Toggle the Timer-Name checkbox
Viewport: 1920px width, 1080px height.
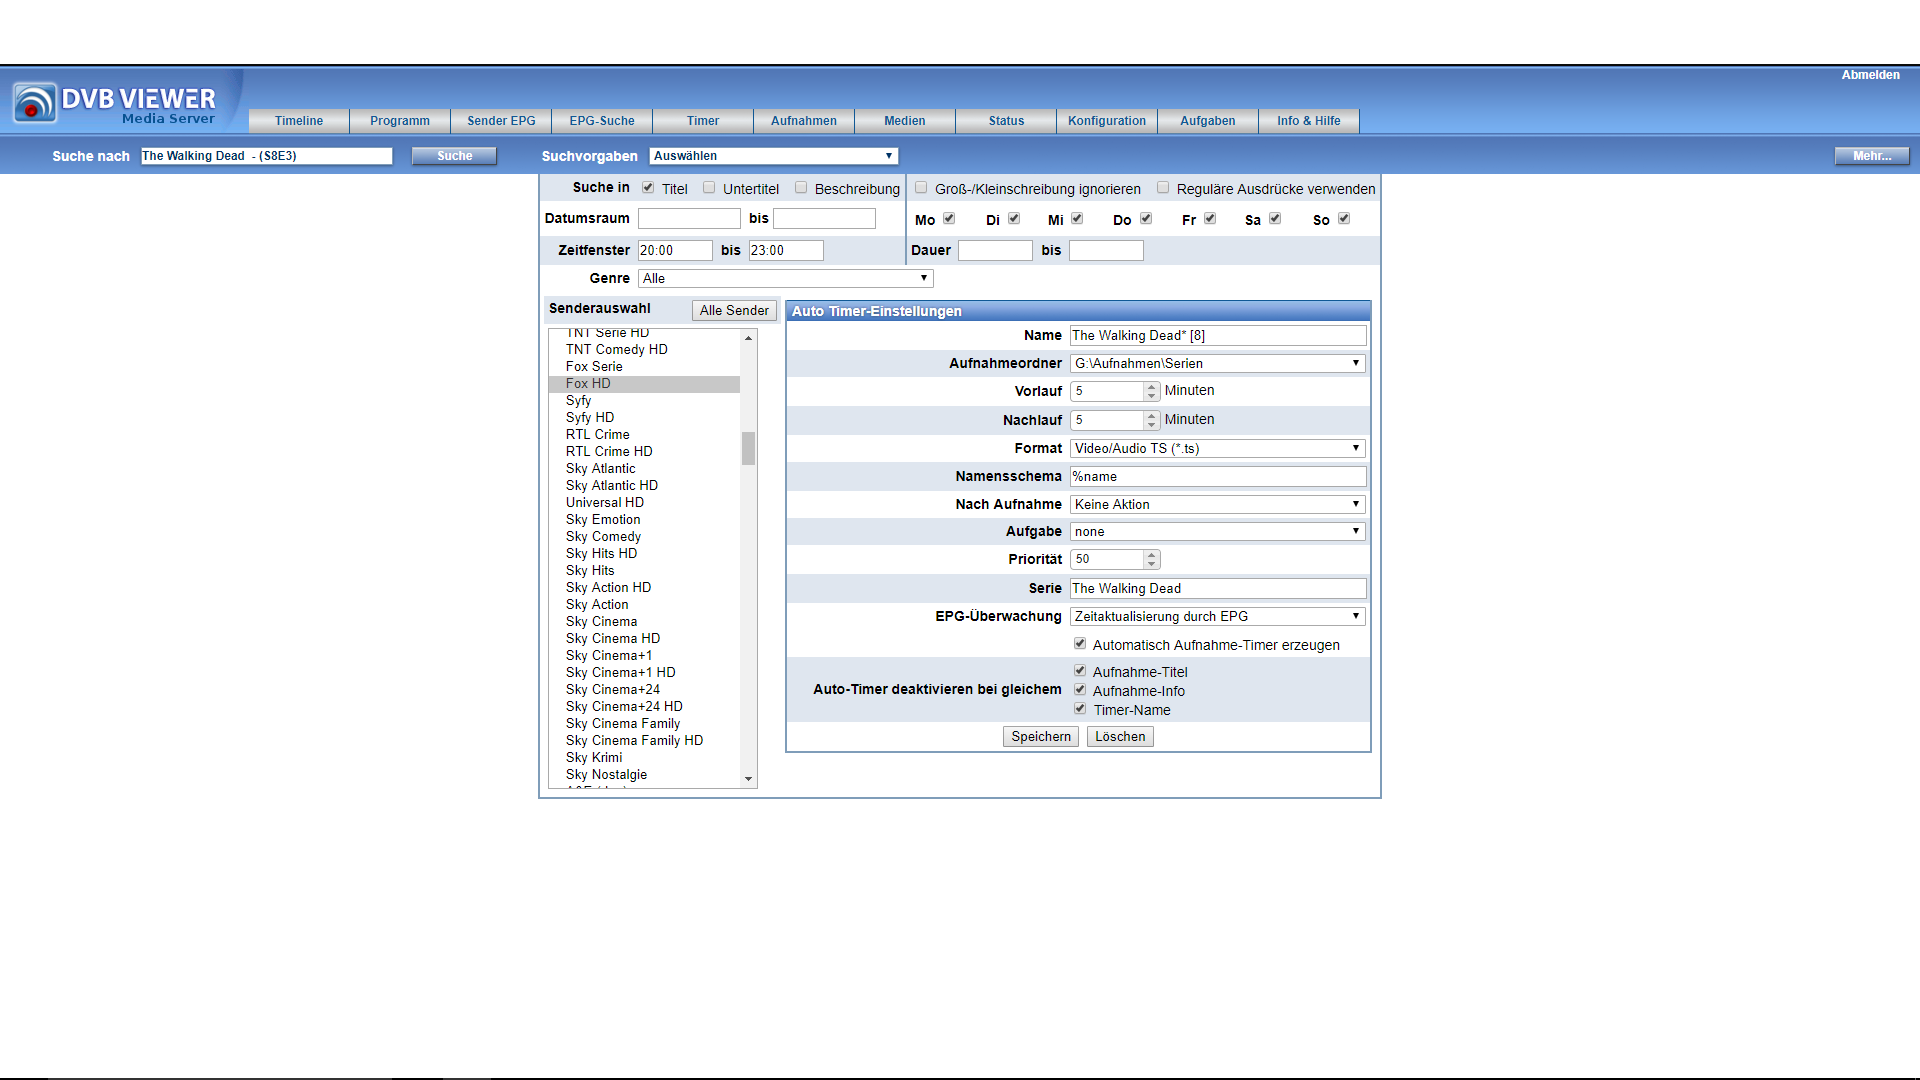click(1080, 709)
